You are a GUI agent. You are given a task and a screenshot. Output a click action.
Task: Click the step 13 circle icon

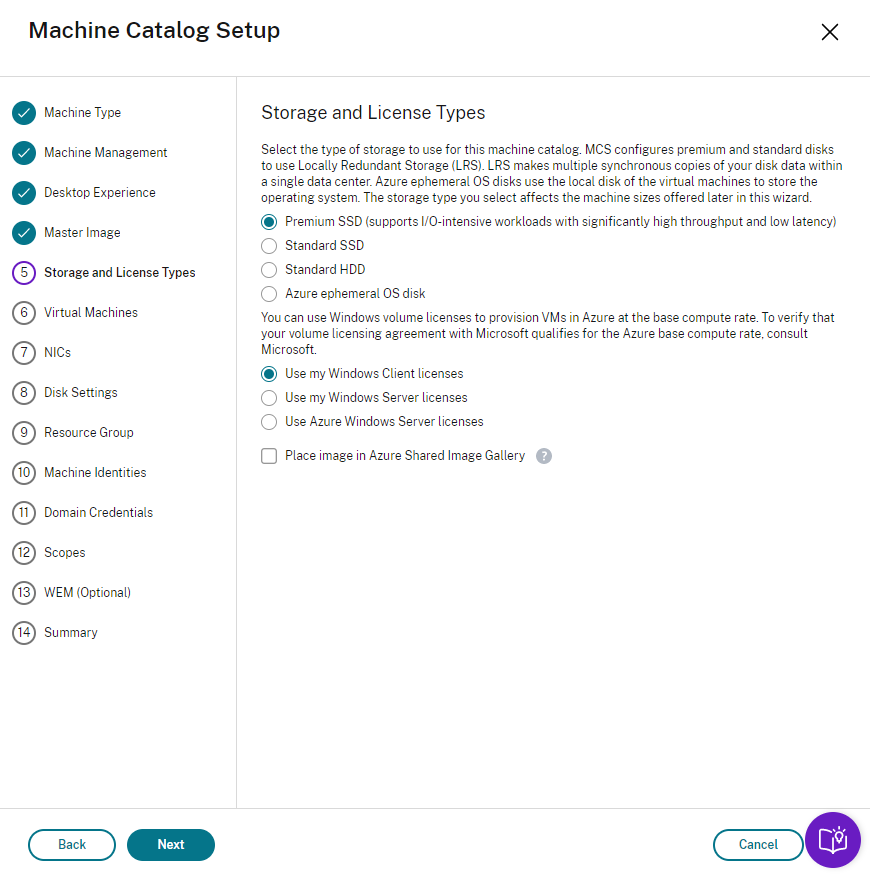point(24,593)
